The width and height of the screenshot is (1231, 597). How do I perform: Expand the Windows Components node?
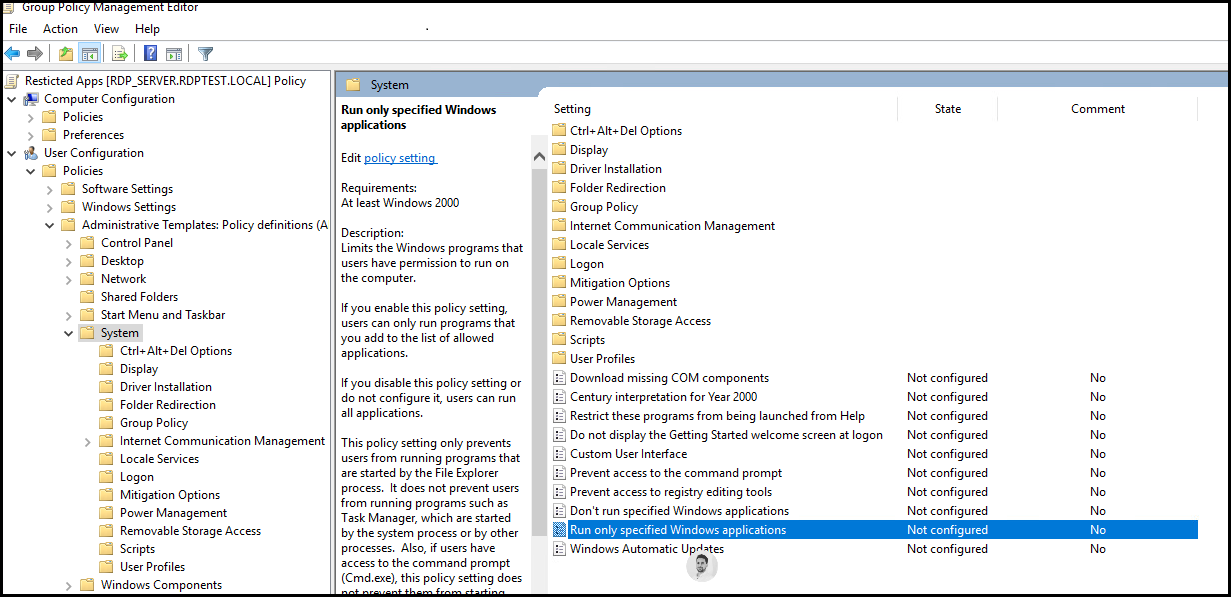(68, 585)
